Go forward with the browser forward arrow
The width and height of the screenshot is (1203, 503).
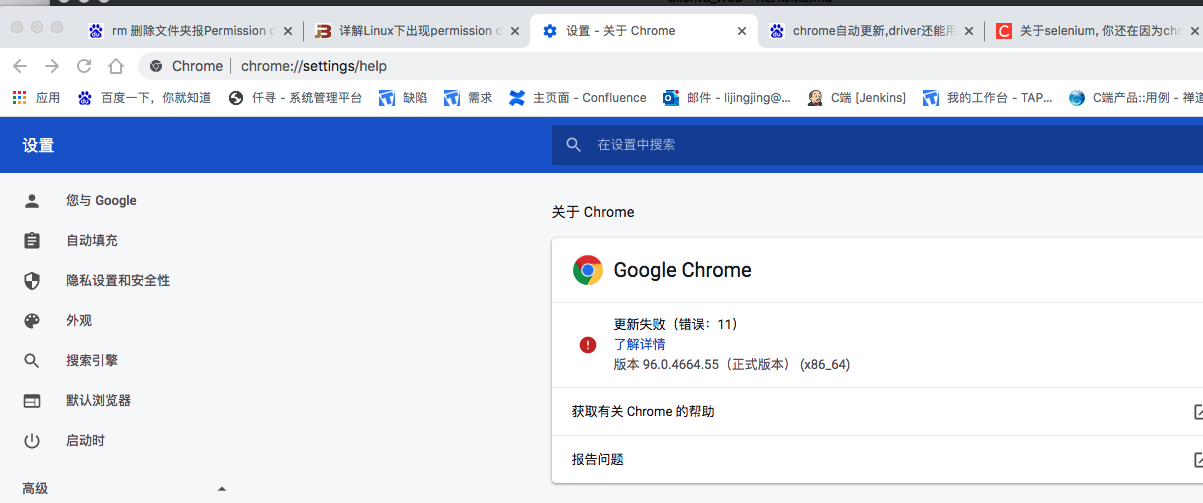coord(52,66)
